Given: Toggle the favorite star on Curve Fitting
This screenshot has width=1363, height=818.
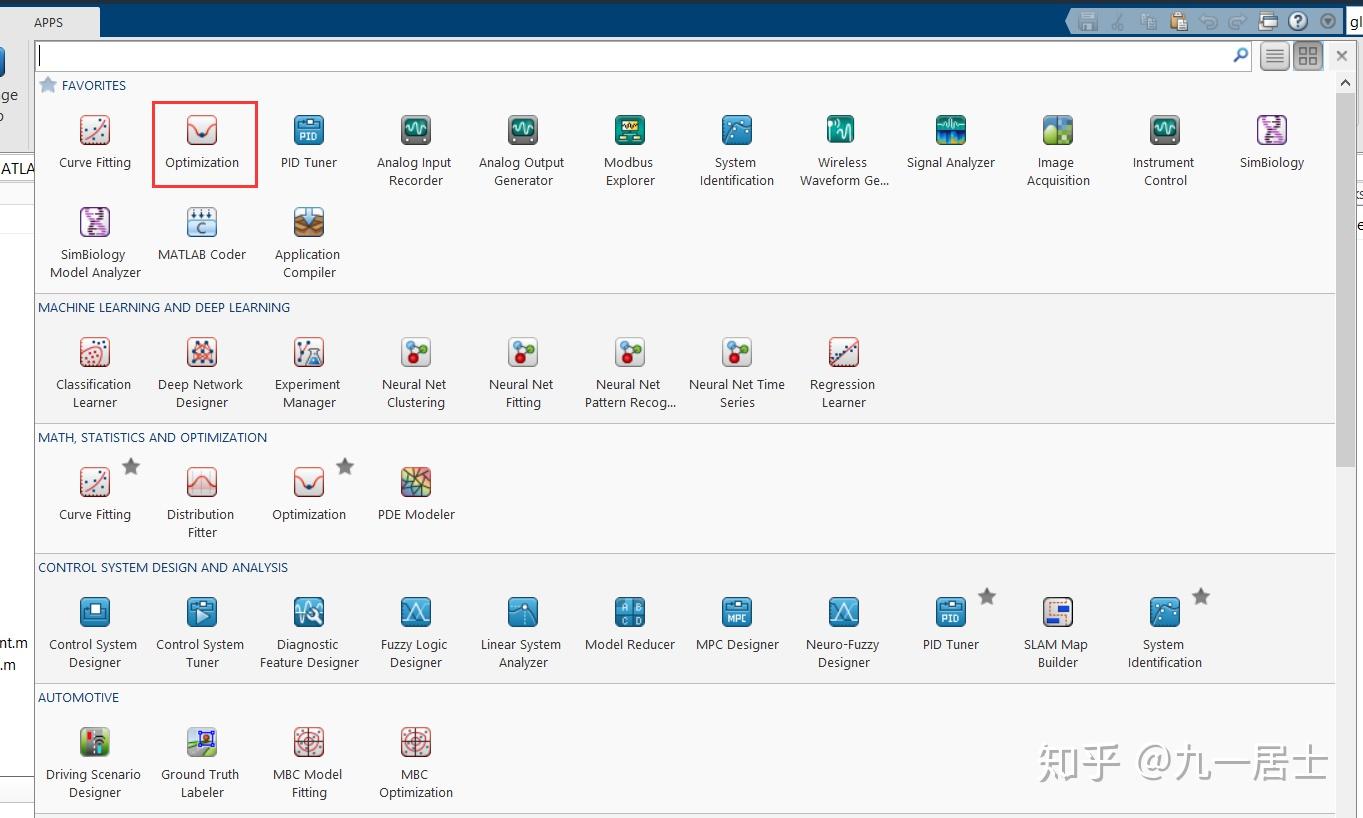Looking at the screenshot, I should [x=131, y=465].
